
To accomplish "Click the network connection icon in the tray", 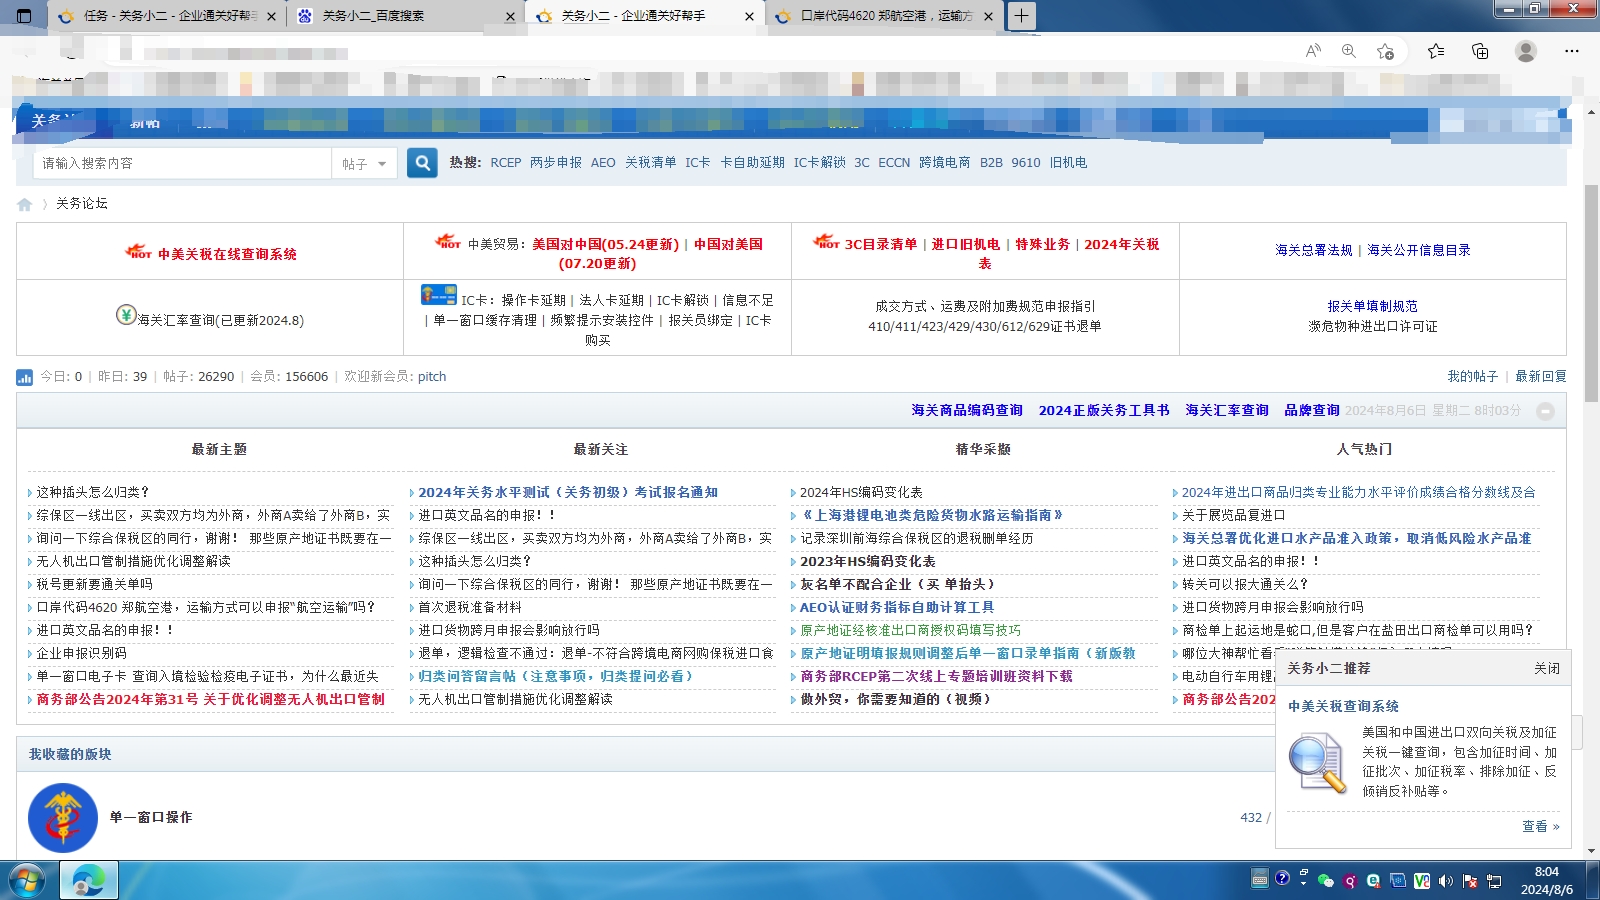I will 1494,881.
